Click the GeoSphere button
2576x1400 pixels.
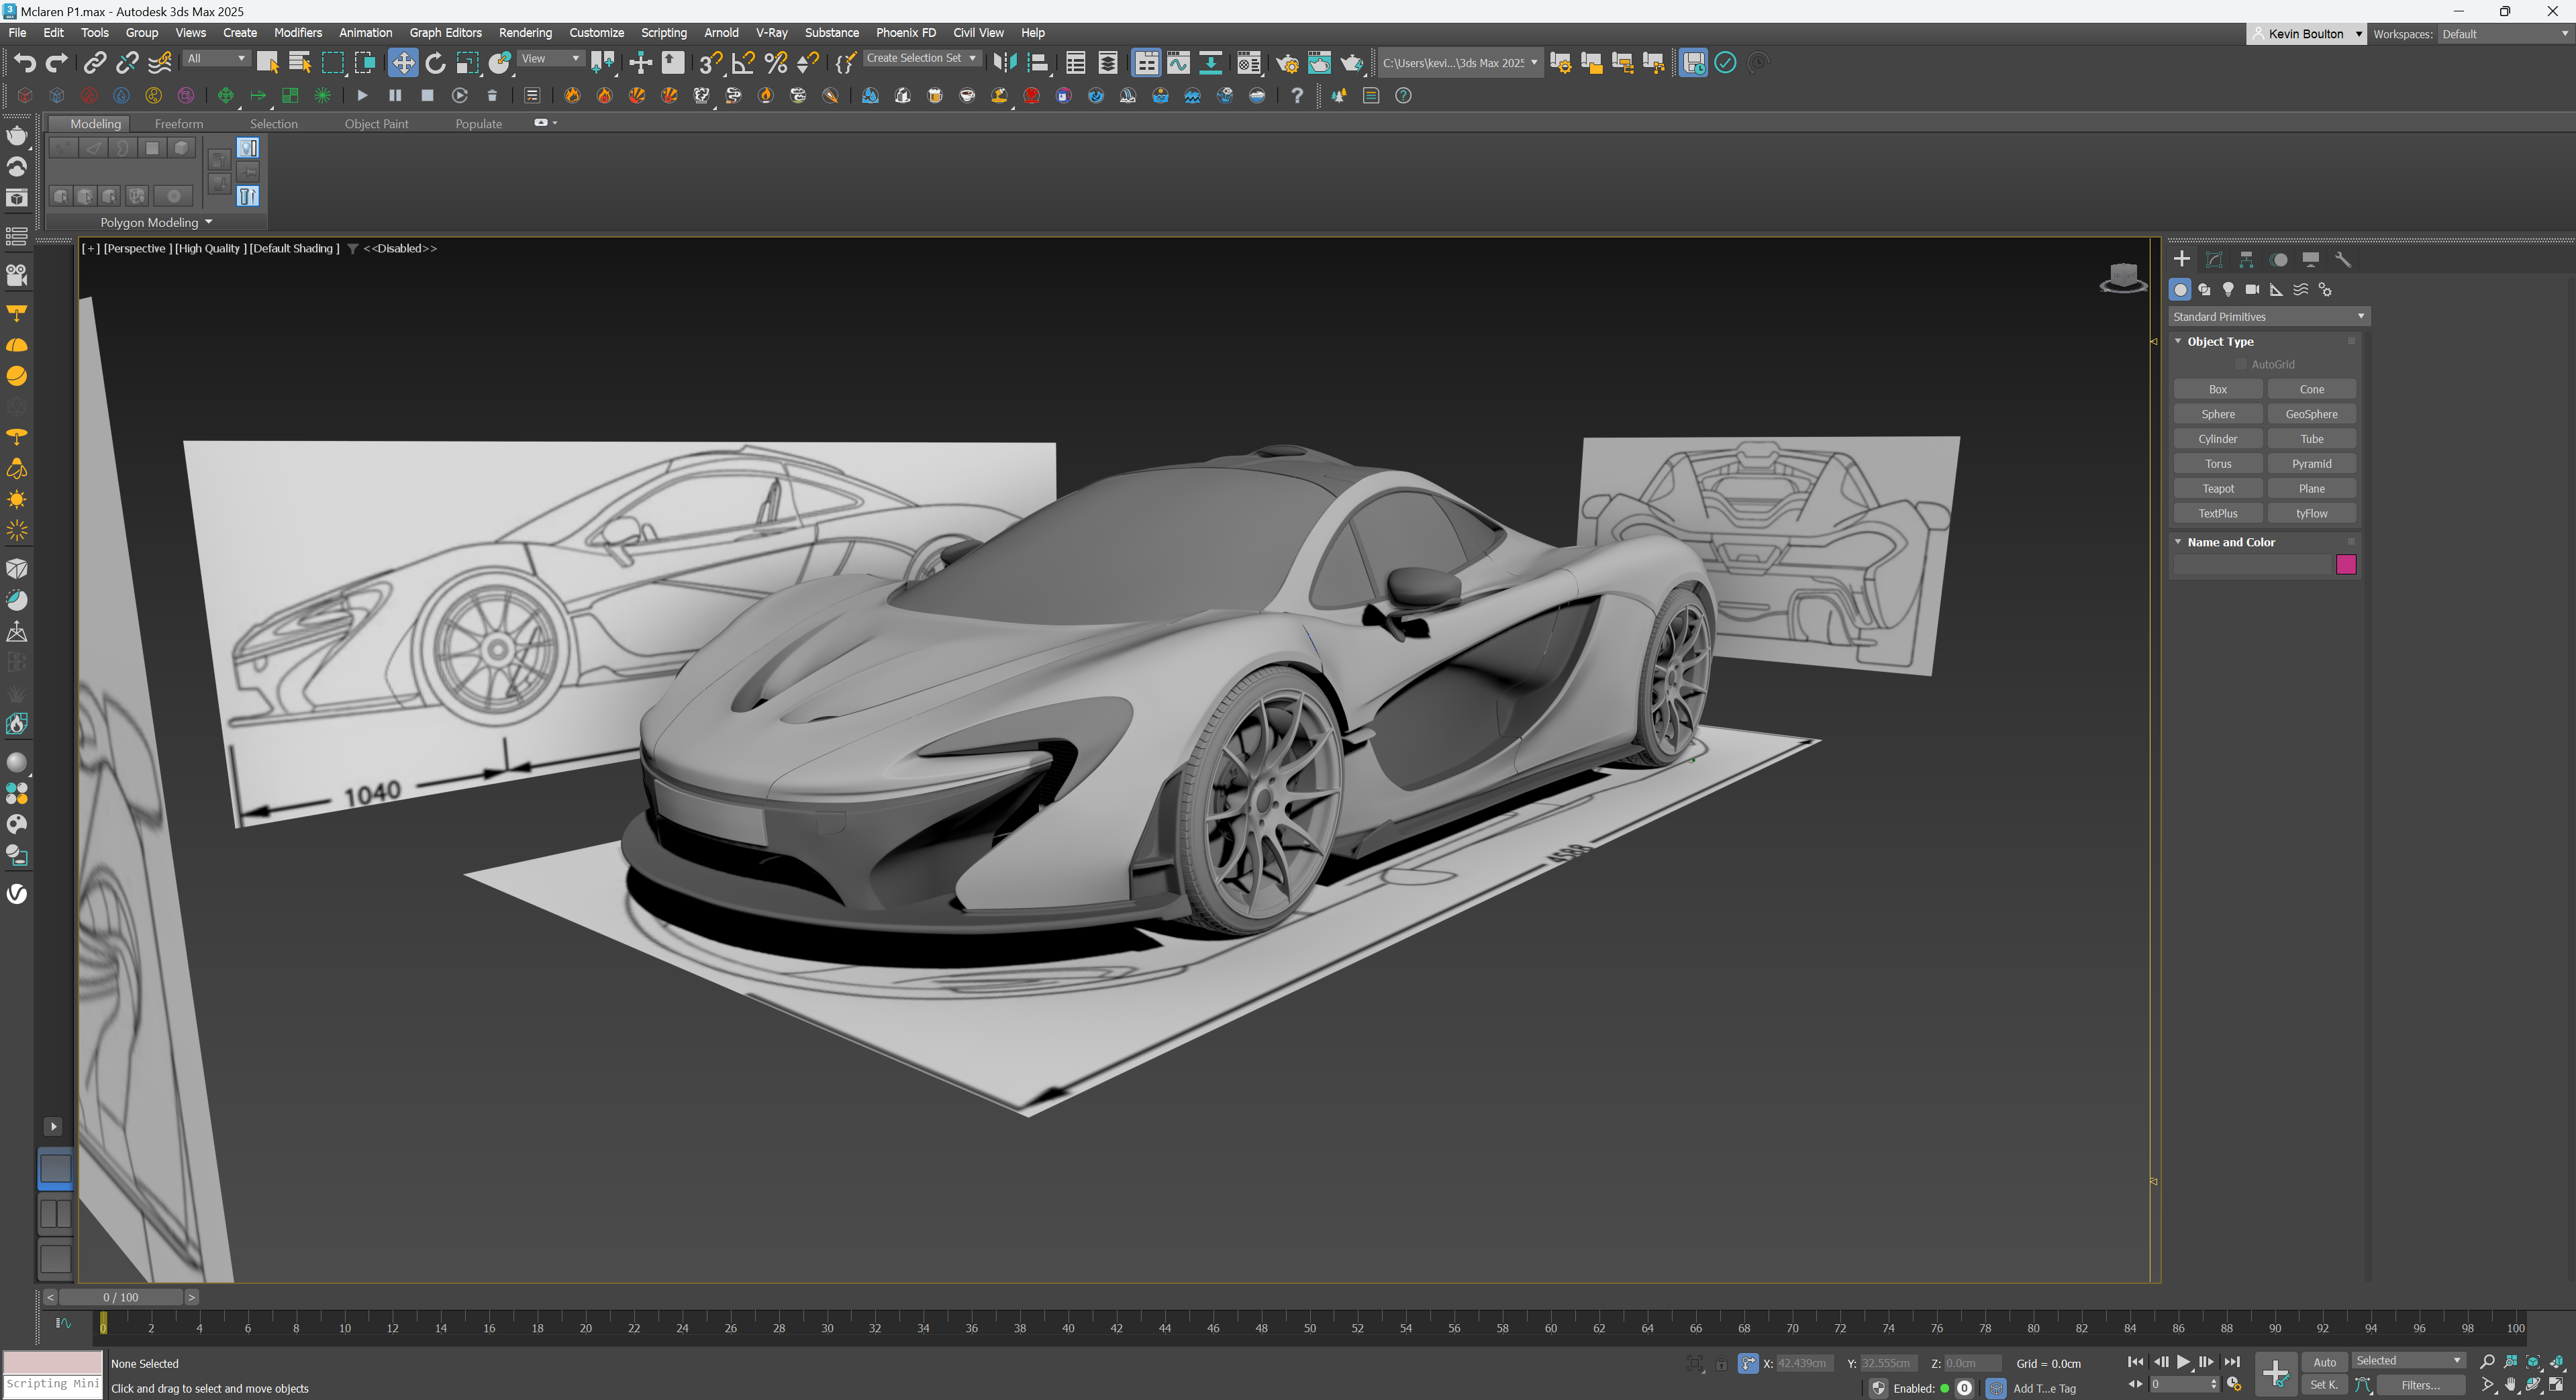click(x=2311, y=414)
